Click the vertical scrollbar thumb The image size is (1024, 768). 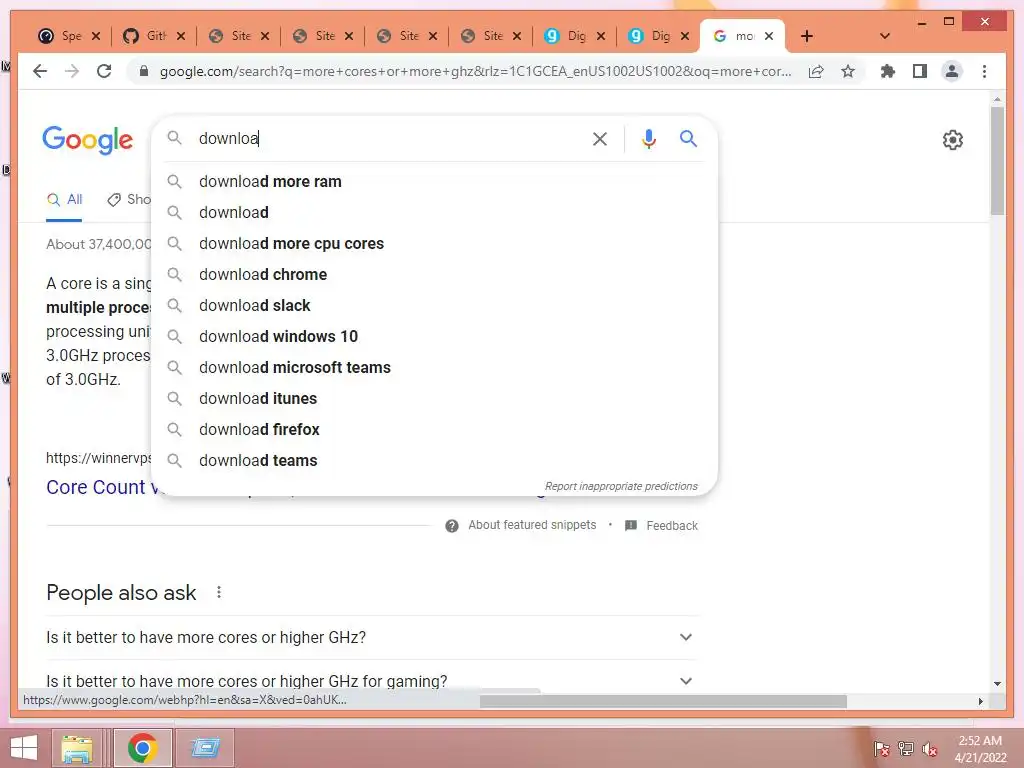[x=997, y=161]
